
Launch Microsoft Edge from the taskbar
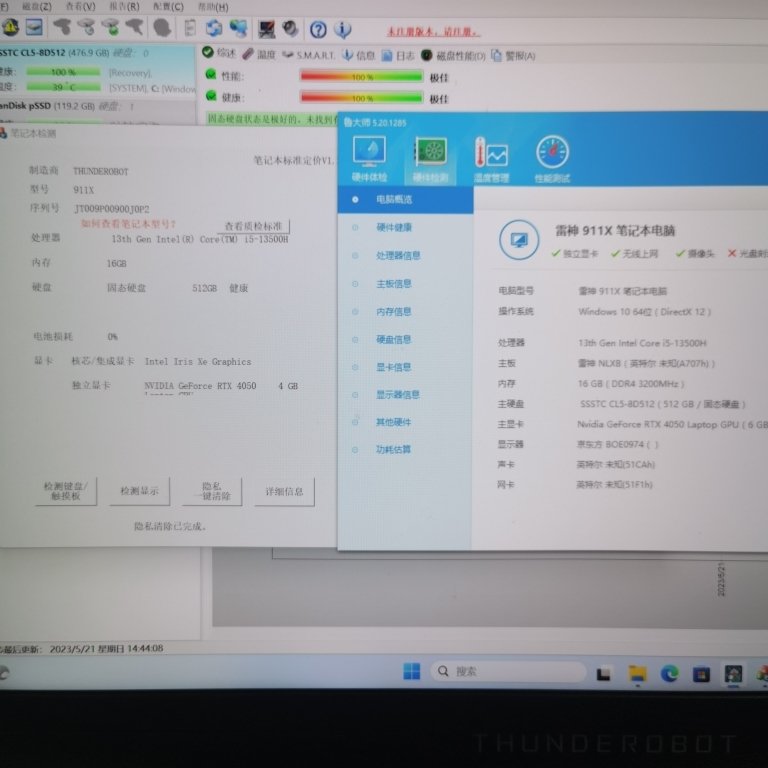pos(669,674)
